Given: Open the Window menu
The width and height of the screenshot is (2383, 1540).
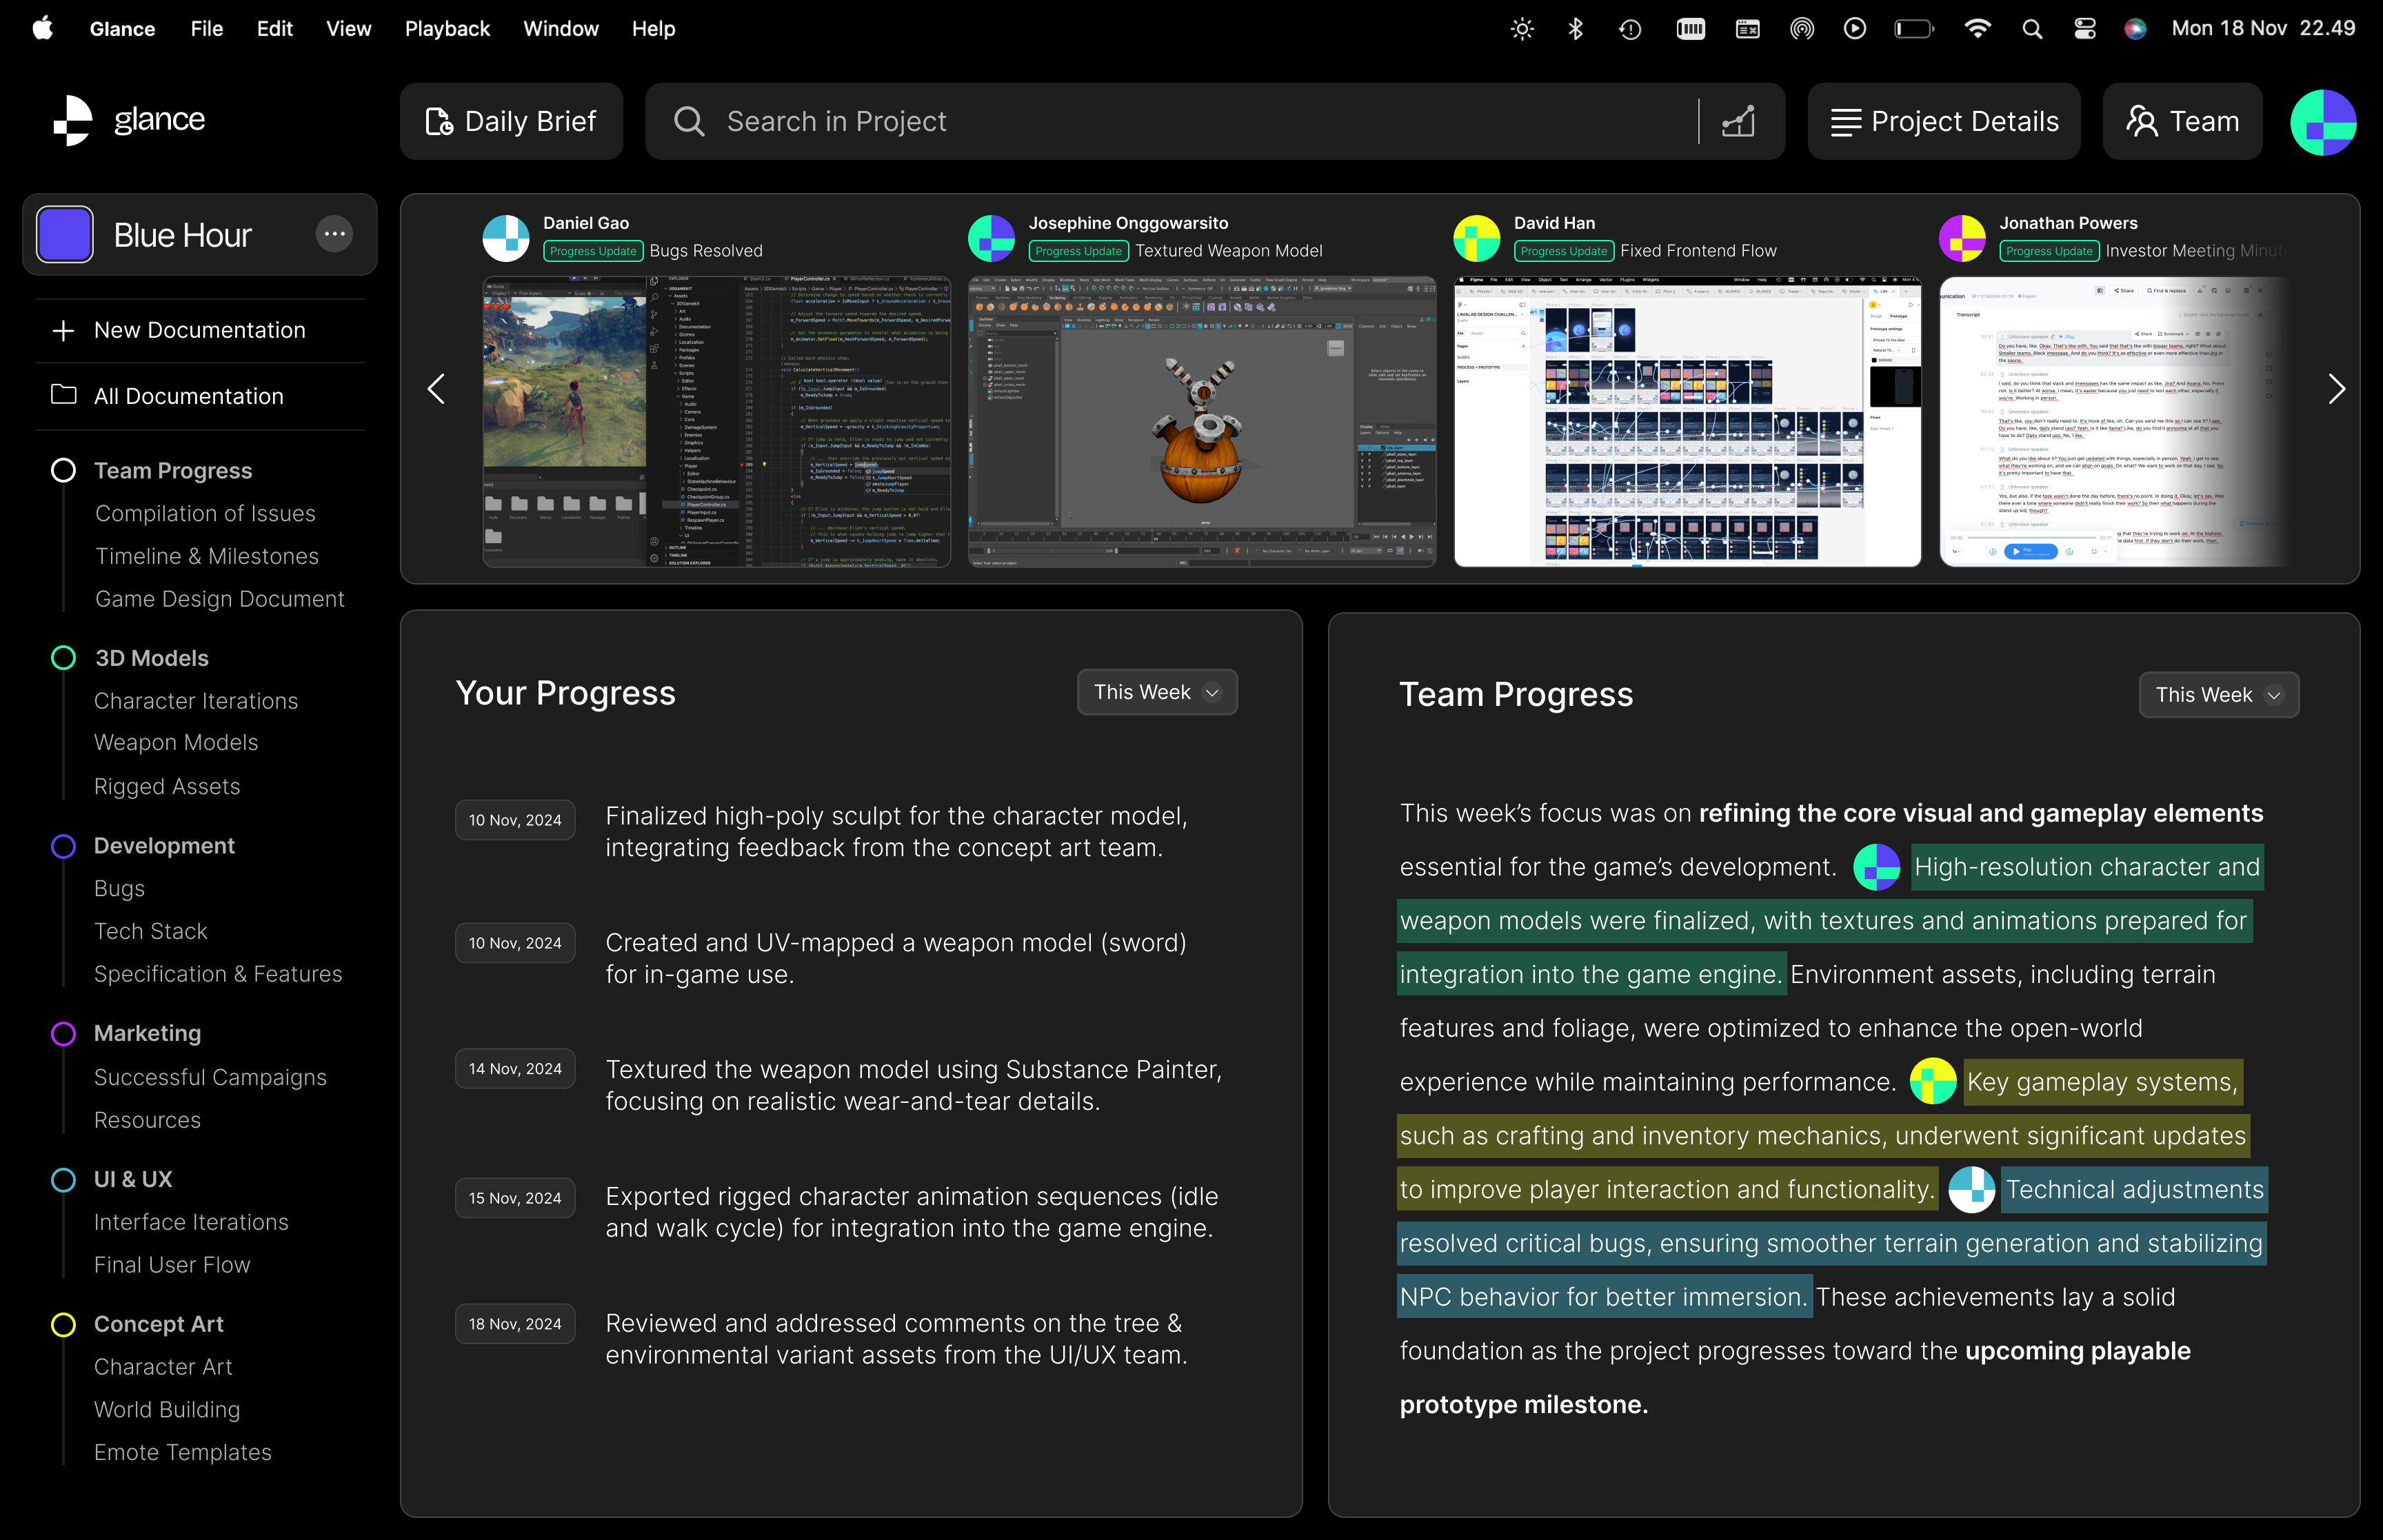Looking at the screenshot, I should pos(561,29).
